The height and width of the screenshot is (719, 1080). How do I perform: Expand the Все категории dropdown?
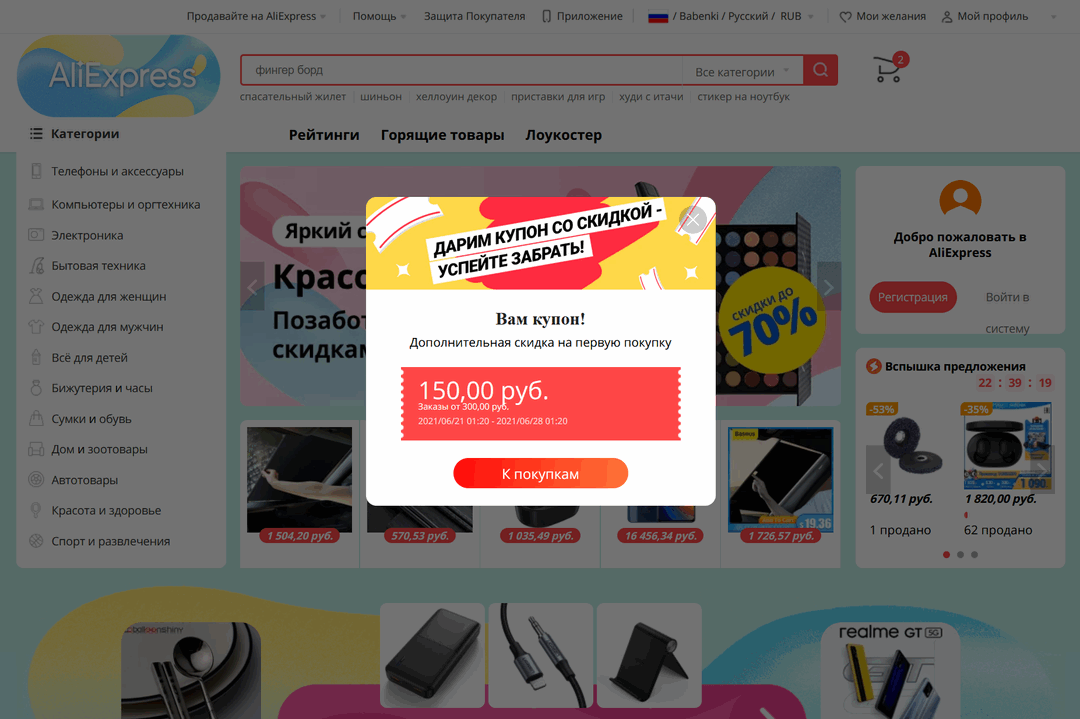[x=742, y=72]
